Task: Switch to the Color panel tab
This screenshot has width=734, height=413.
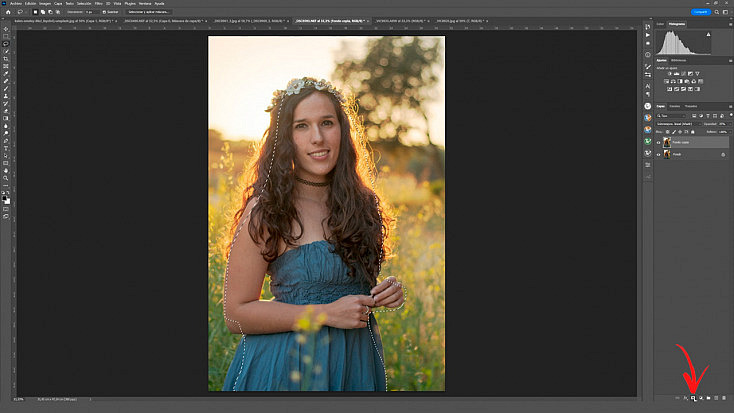Action: point(660,24)
